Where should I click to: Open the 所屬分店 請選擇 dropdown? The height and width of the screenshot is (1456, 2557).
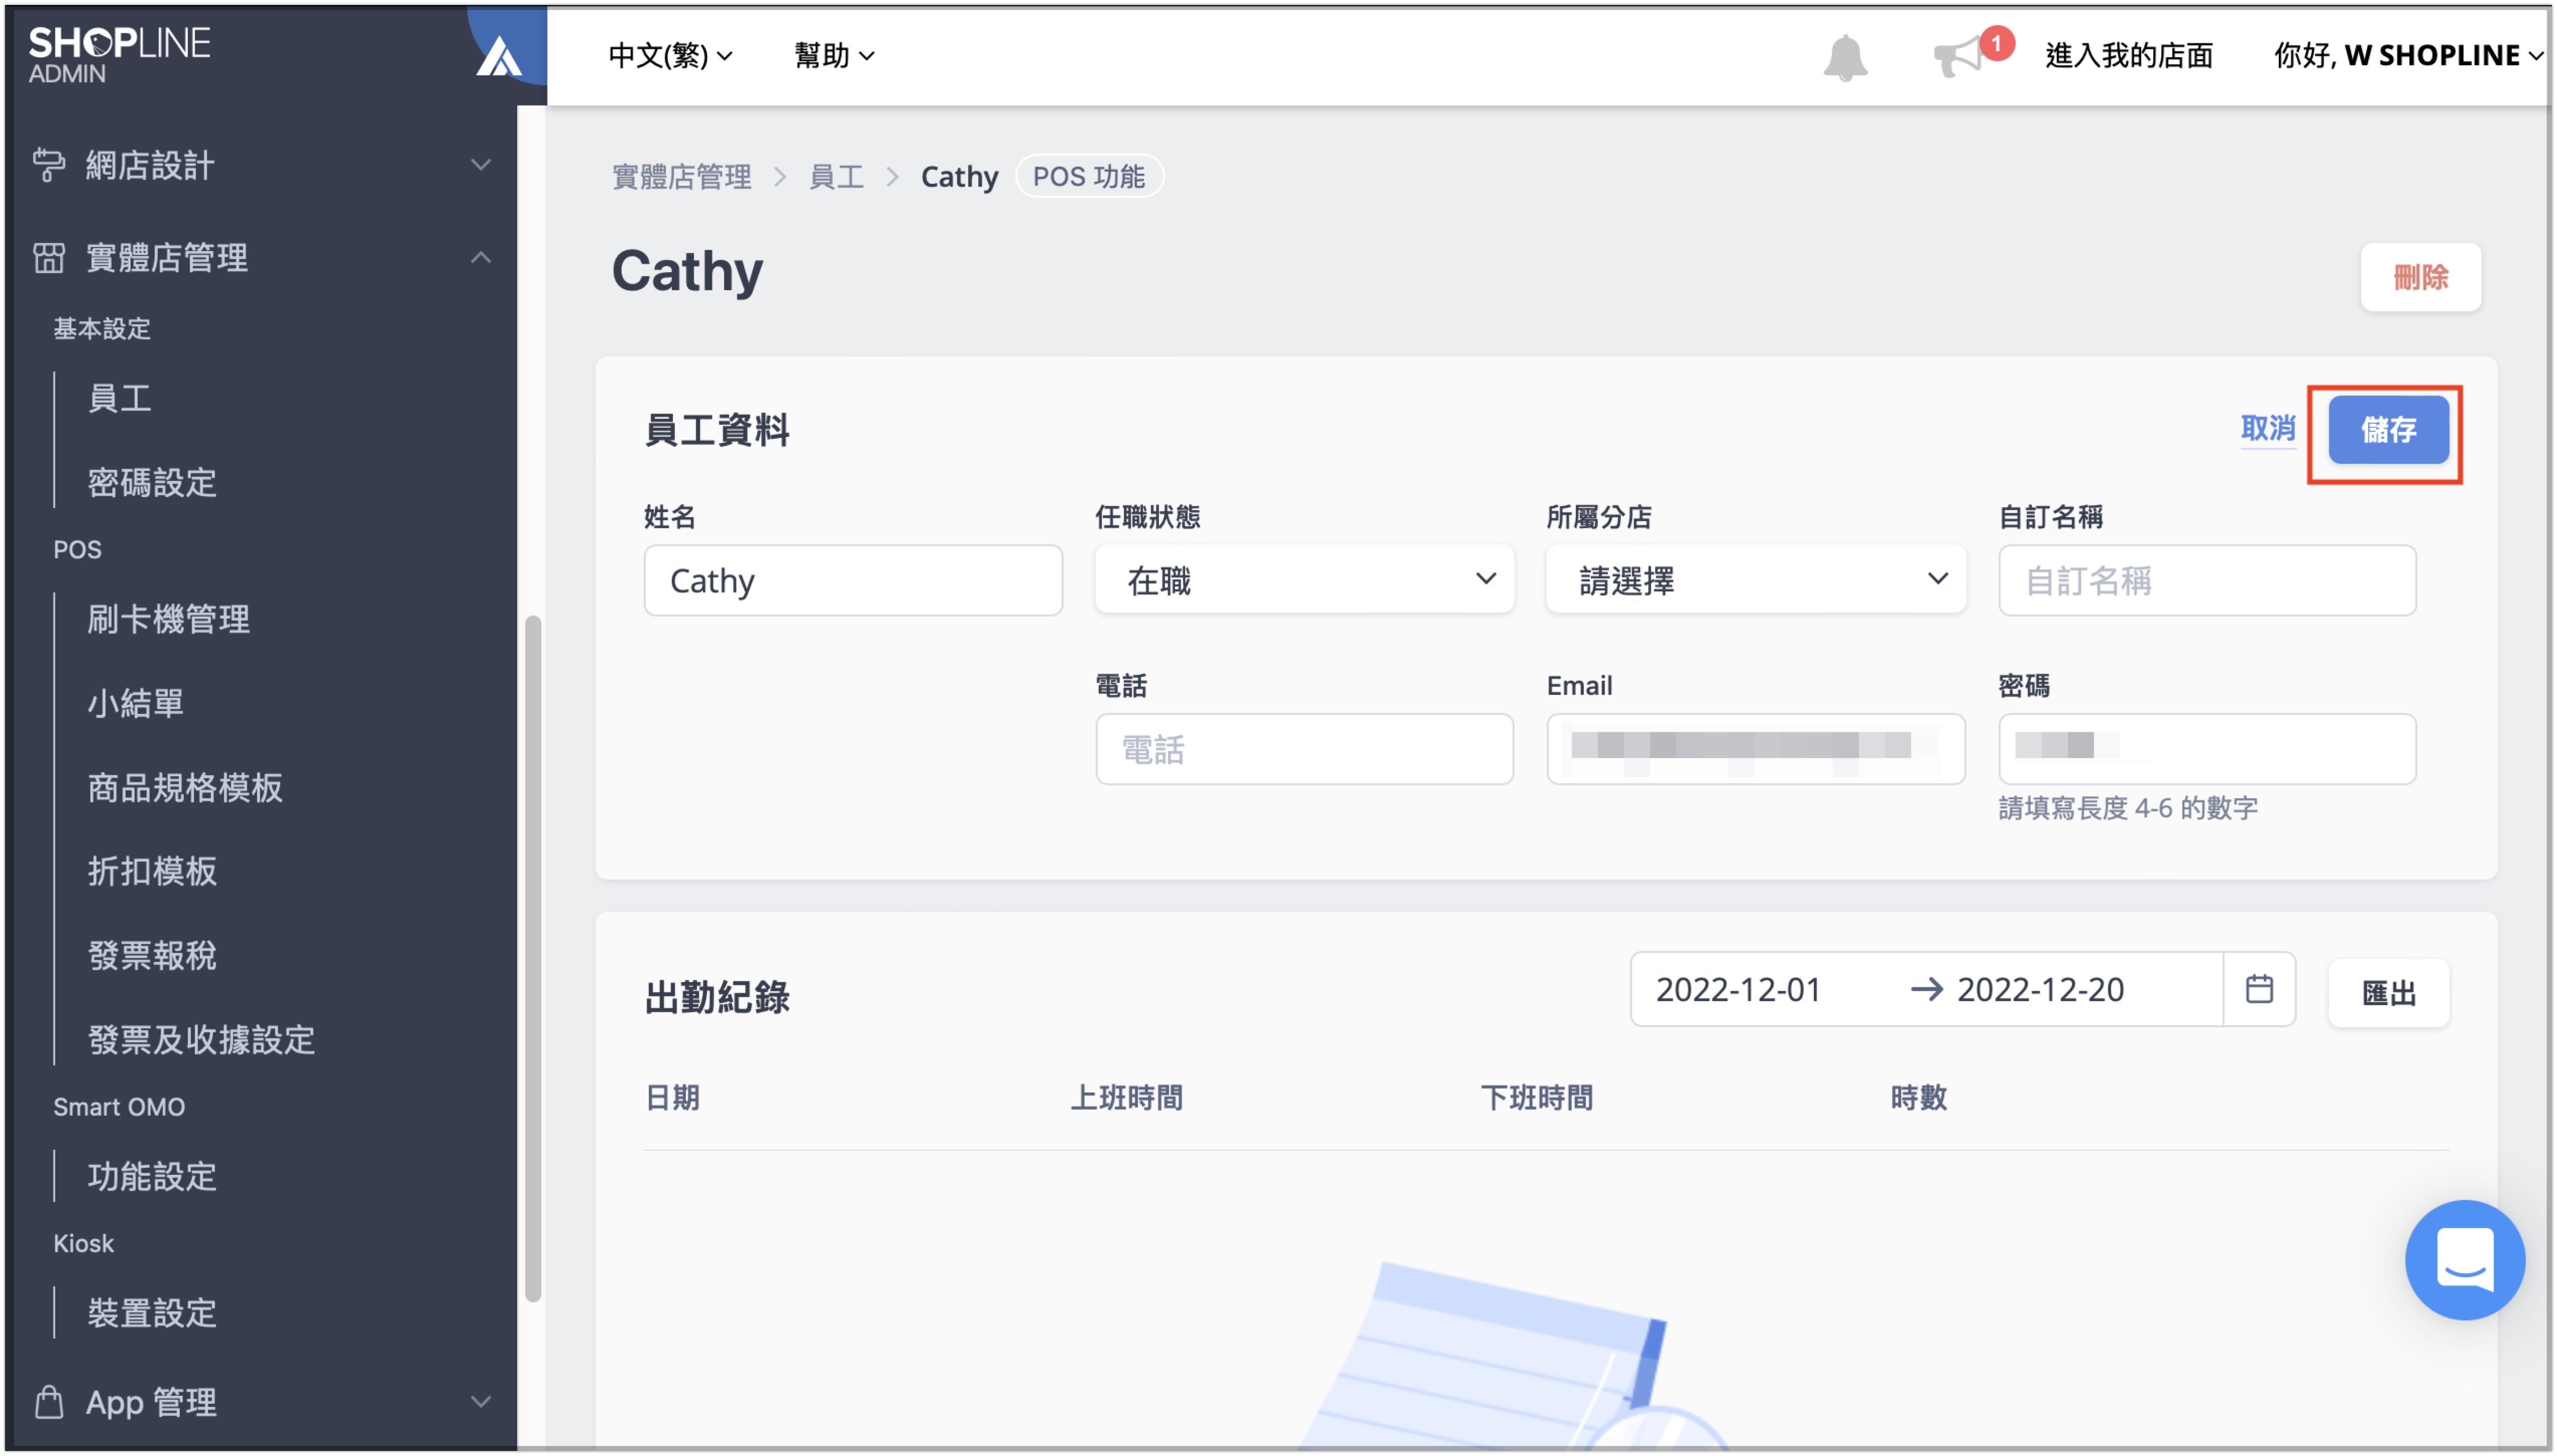click(1755, 580)
